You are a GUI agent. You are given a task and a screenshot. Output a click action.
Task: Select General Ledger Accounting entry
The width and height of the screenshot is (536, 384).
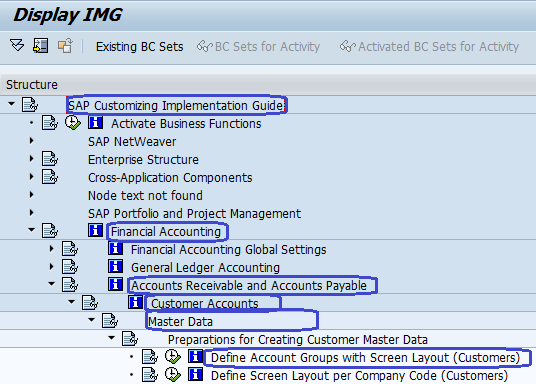pos(205,267)
